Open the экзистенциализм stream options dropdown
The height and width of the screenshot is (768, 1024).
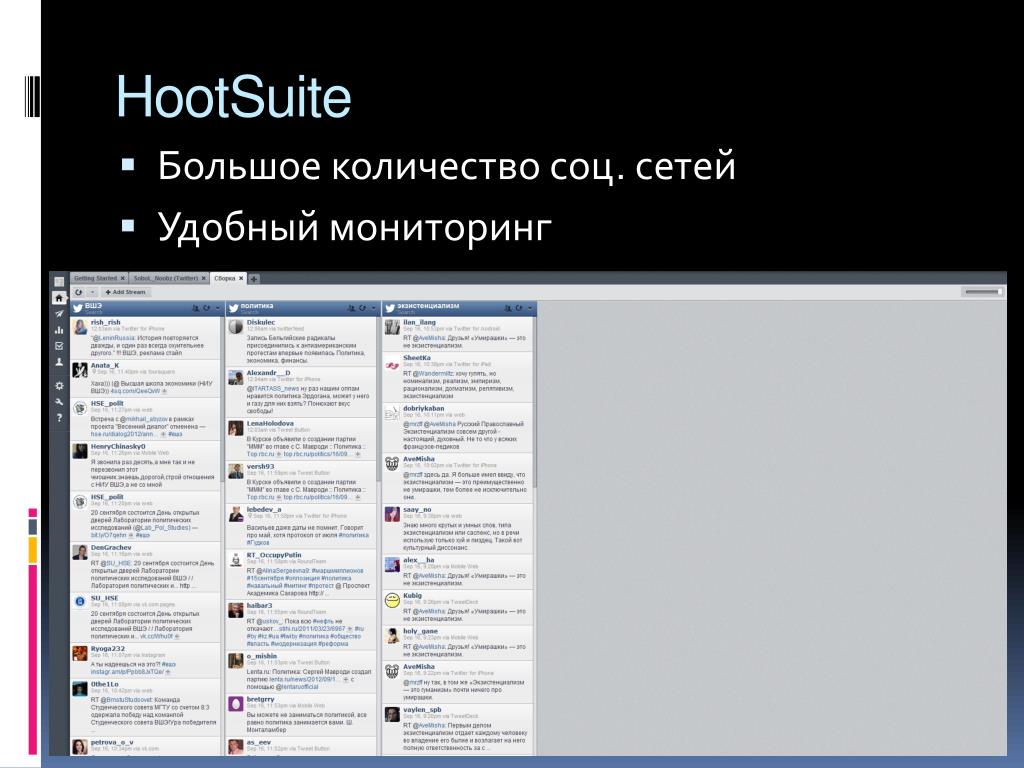coord(530,308)
